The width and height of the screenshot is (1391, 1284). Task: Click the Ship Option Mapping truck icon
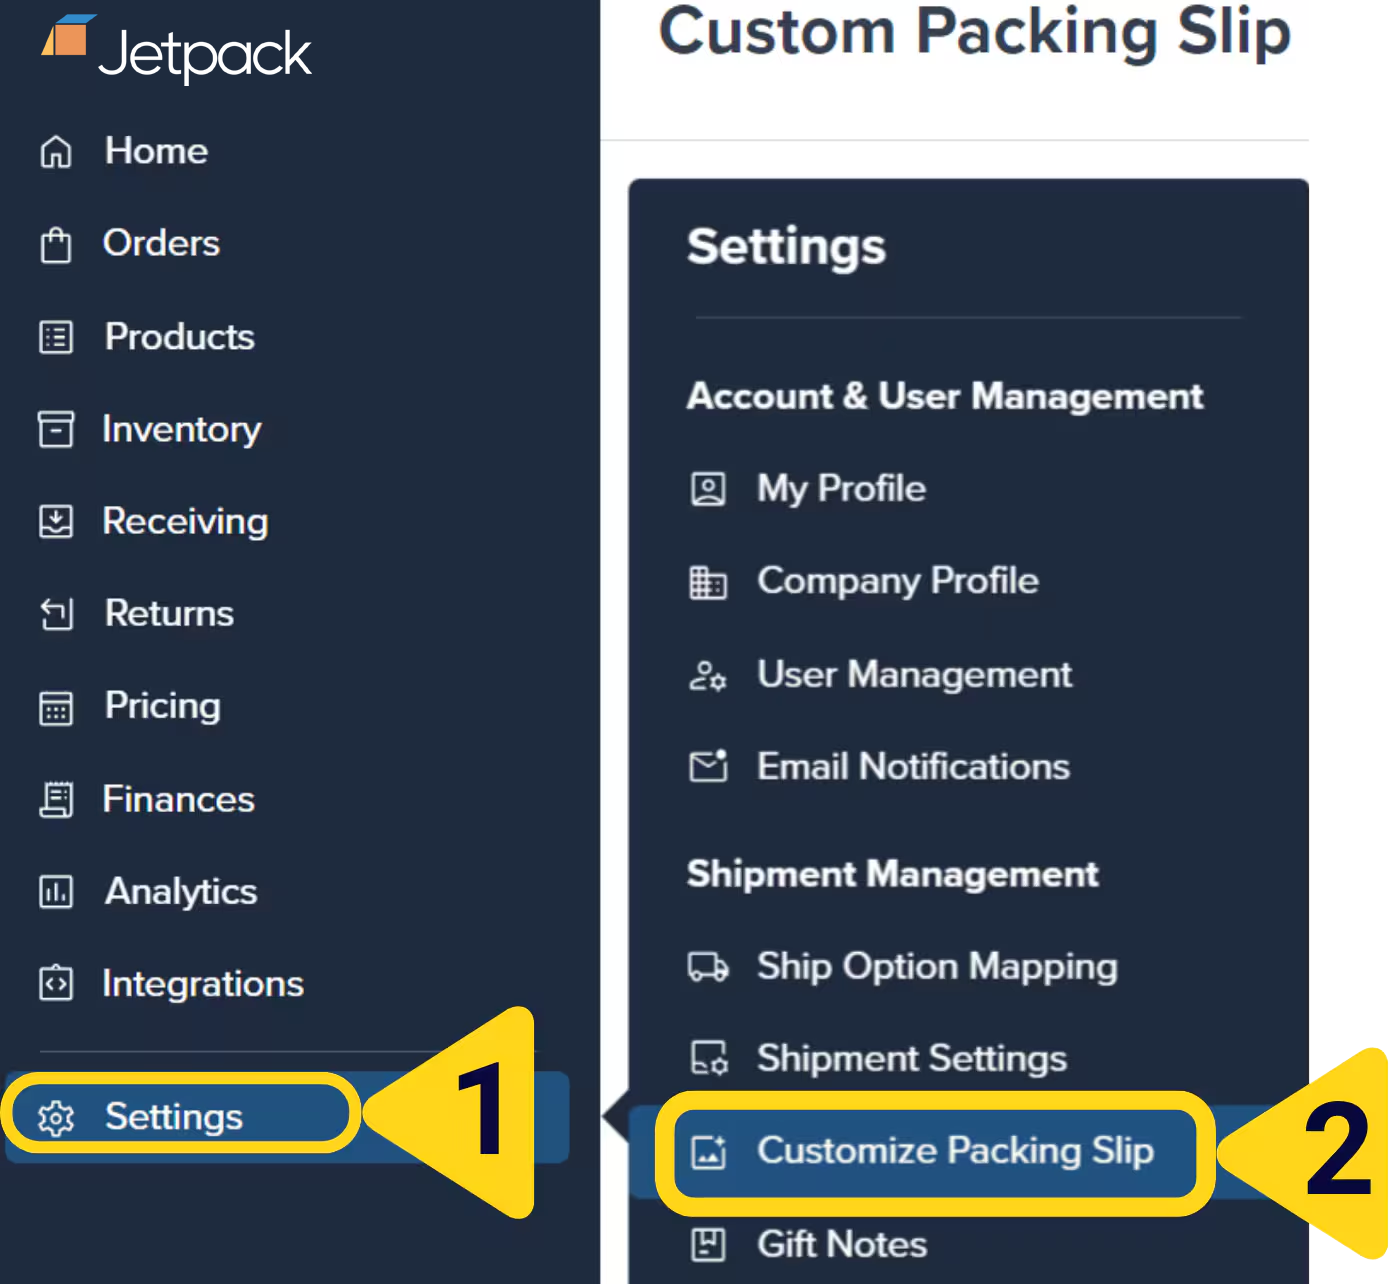pyautogui.click(x=709, y=968)
